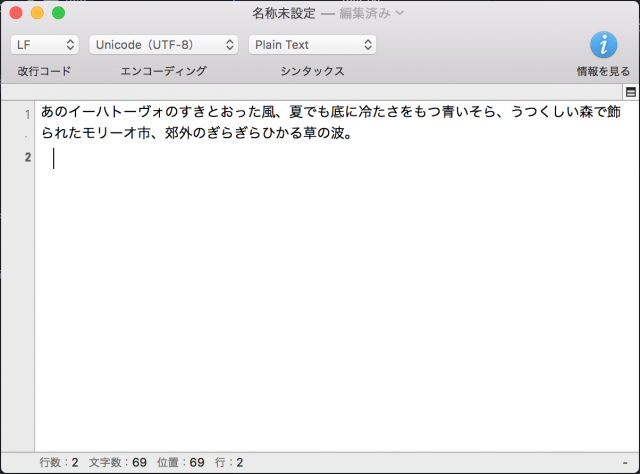The width and height of the screenshot is (640, 474).
Task: Open the Unicode (UTF-8) encoding dropdown
Action: click(x=164, y=45)
